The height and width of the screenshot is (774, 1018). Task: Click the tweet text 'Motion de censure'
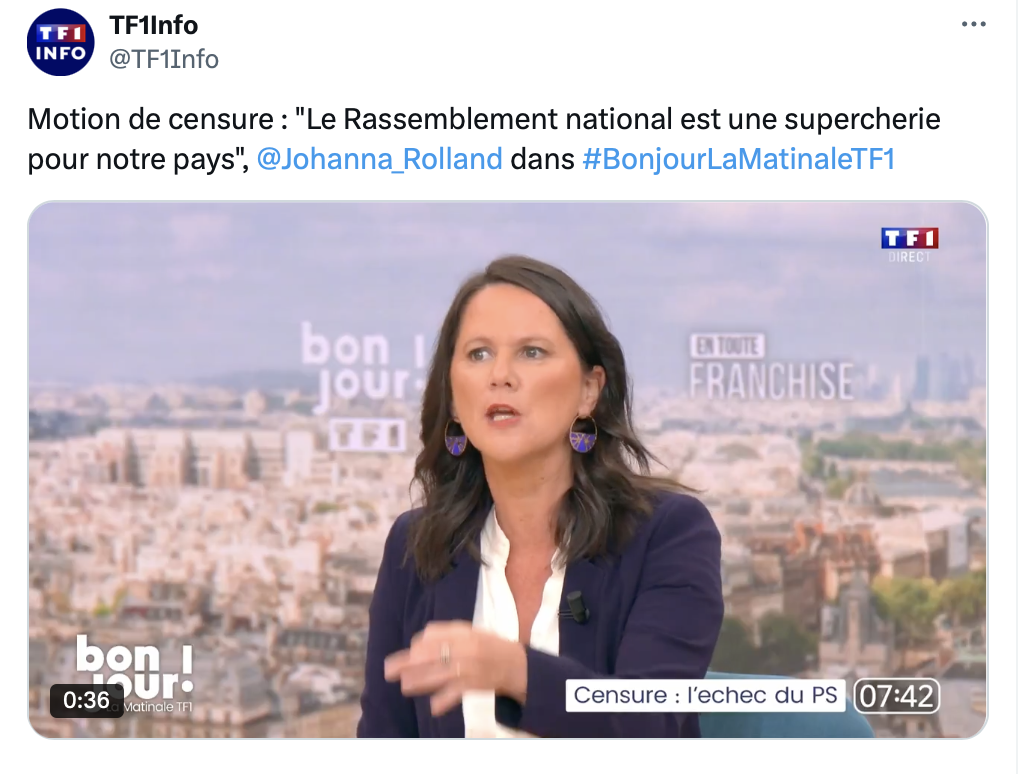coord(151,119)
